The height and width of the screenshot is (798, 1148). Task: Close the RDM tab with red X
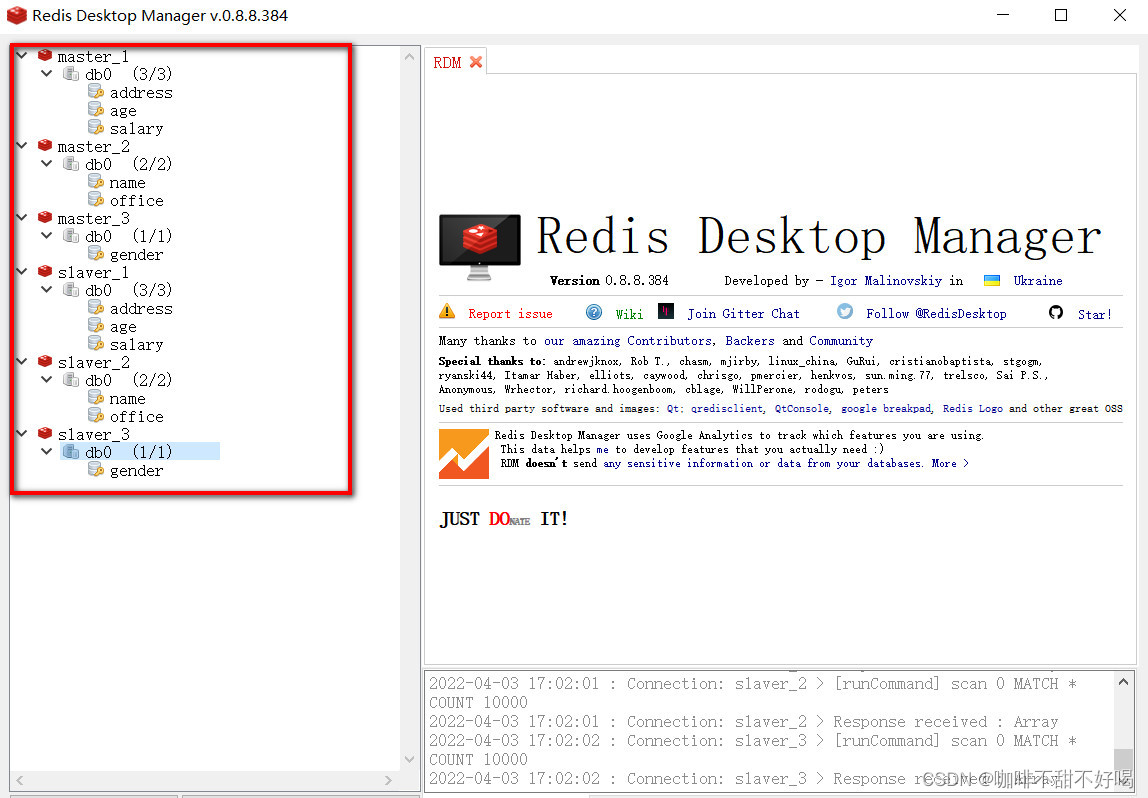476,61
